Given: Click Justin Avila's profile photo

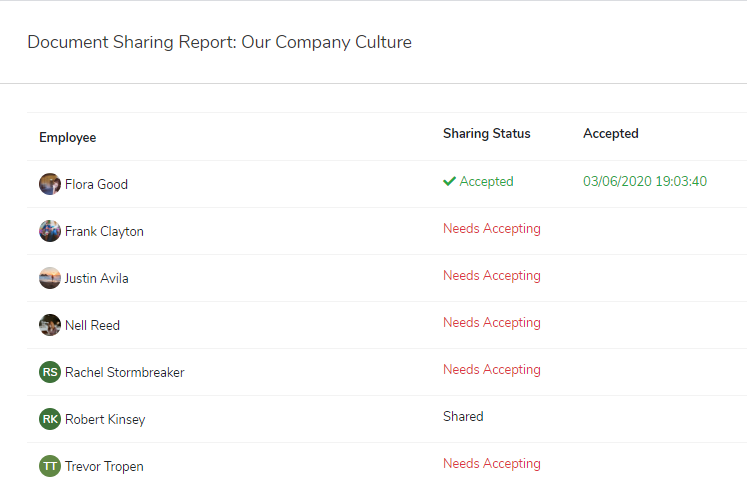Looking at the screenshot, I should pyautogui.click(x=50, y=278).
